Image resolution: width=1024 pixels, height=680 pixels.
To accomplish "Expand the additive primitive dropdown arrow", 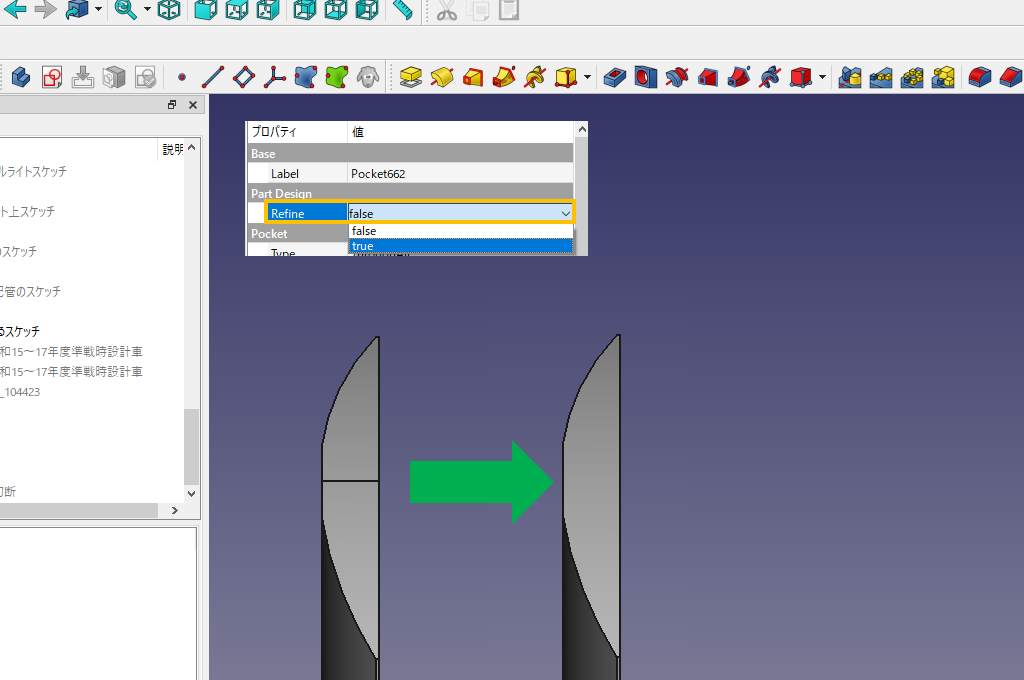I will 587,77.
